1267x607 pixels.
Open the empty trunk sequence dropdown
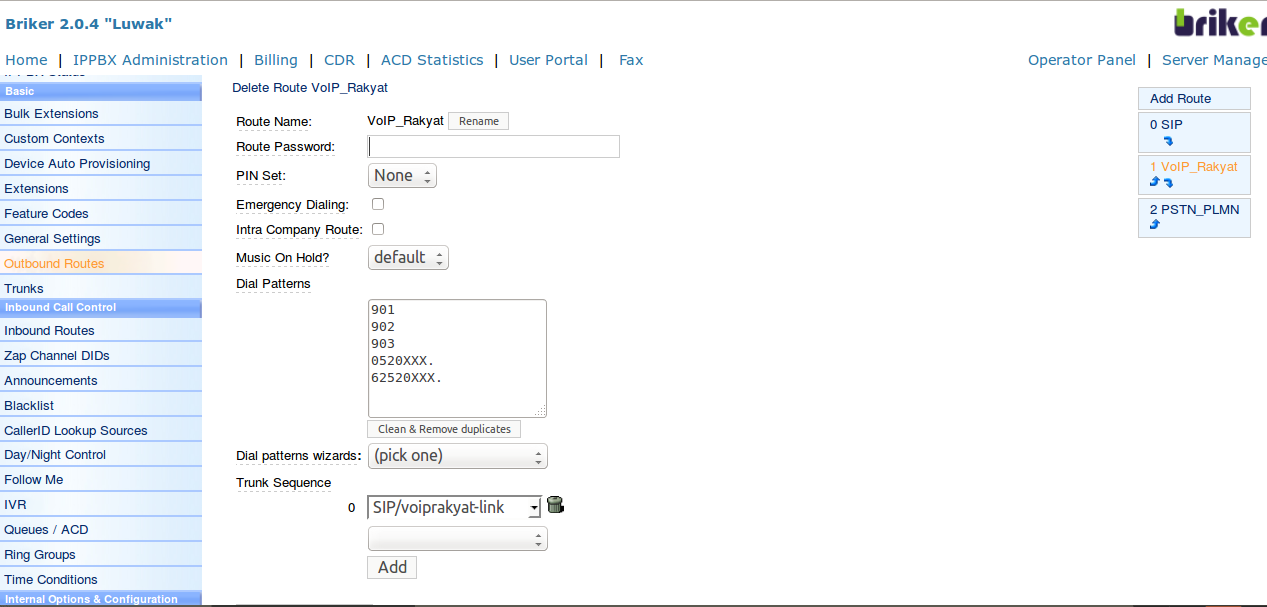pyautogui.click(x=458, y=539)
